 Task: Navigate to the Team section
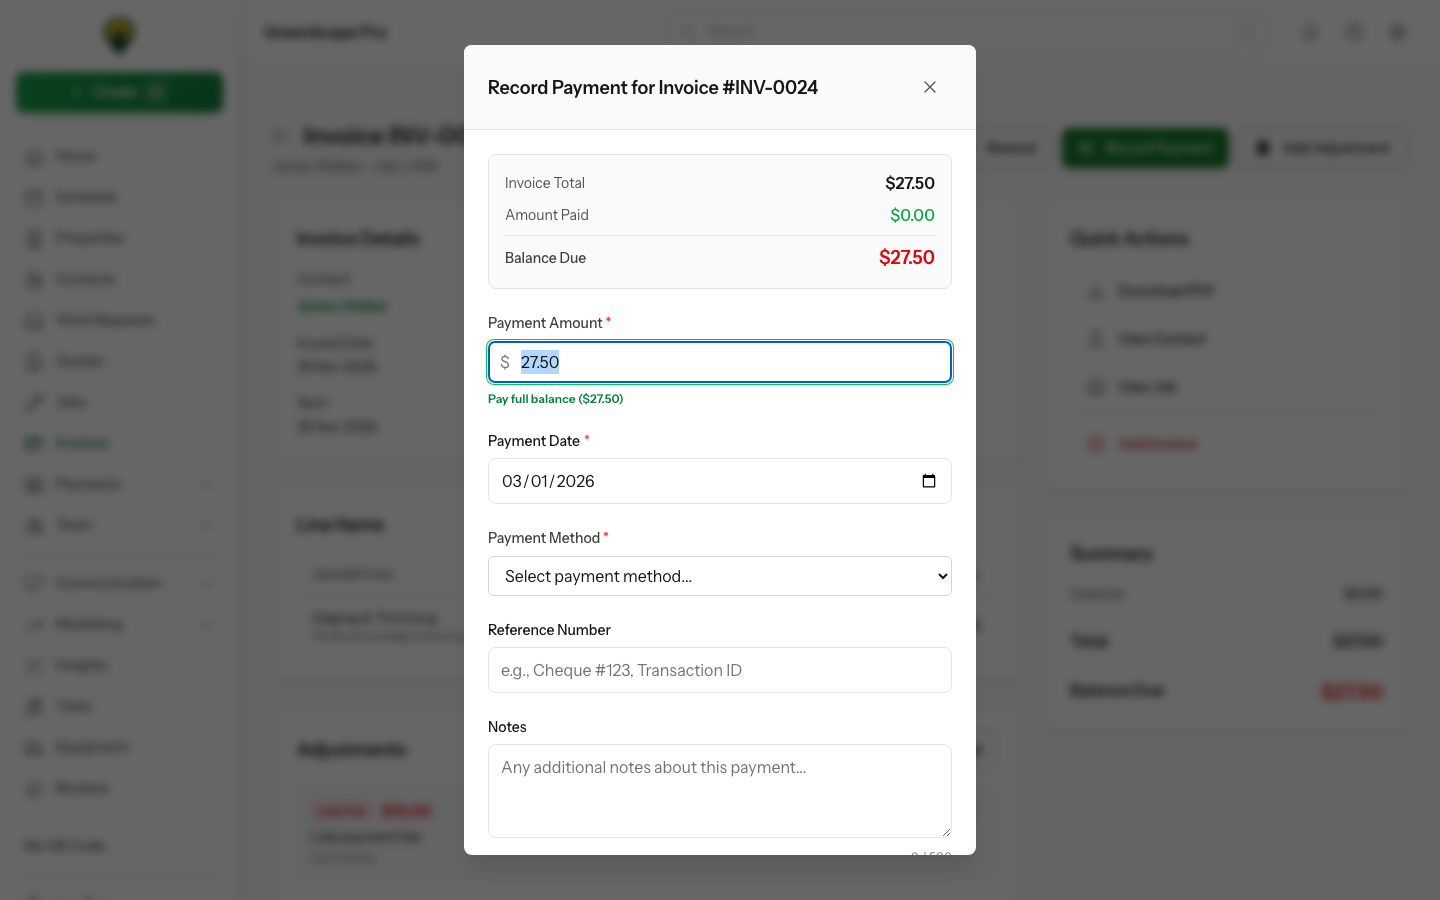[34, 525]
